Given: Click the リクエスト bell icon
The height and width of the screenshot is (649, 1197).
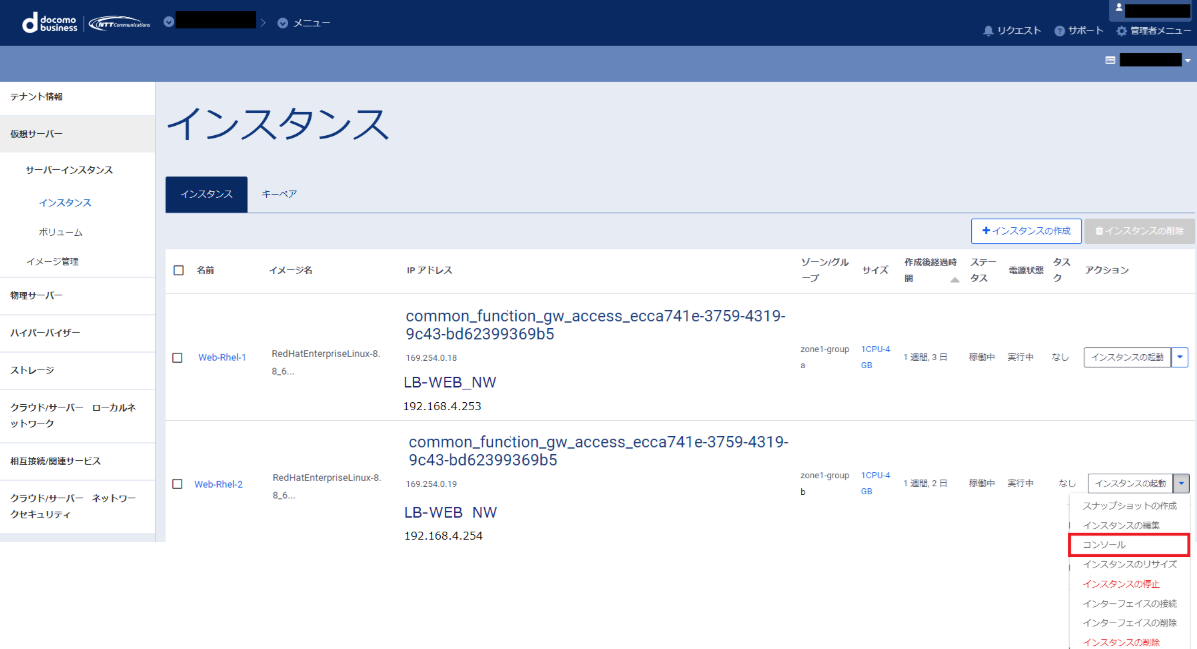Looking at the screenshot, I should tap(988, 31).
